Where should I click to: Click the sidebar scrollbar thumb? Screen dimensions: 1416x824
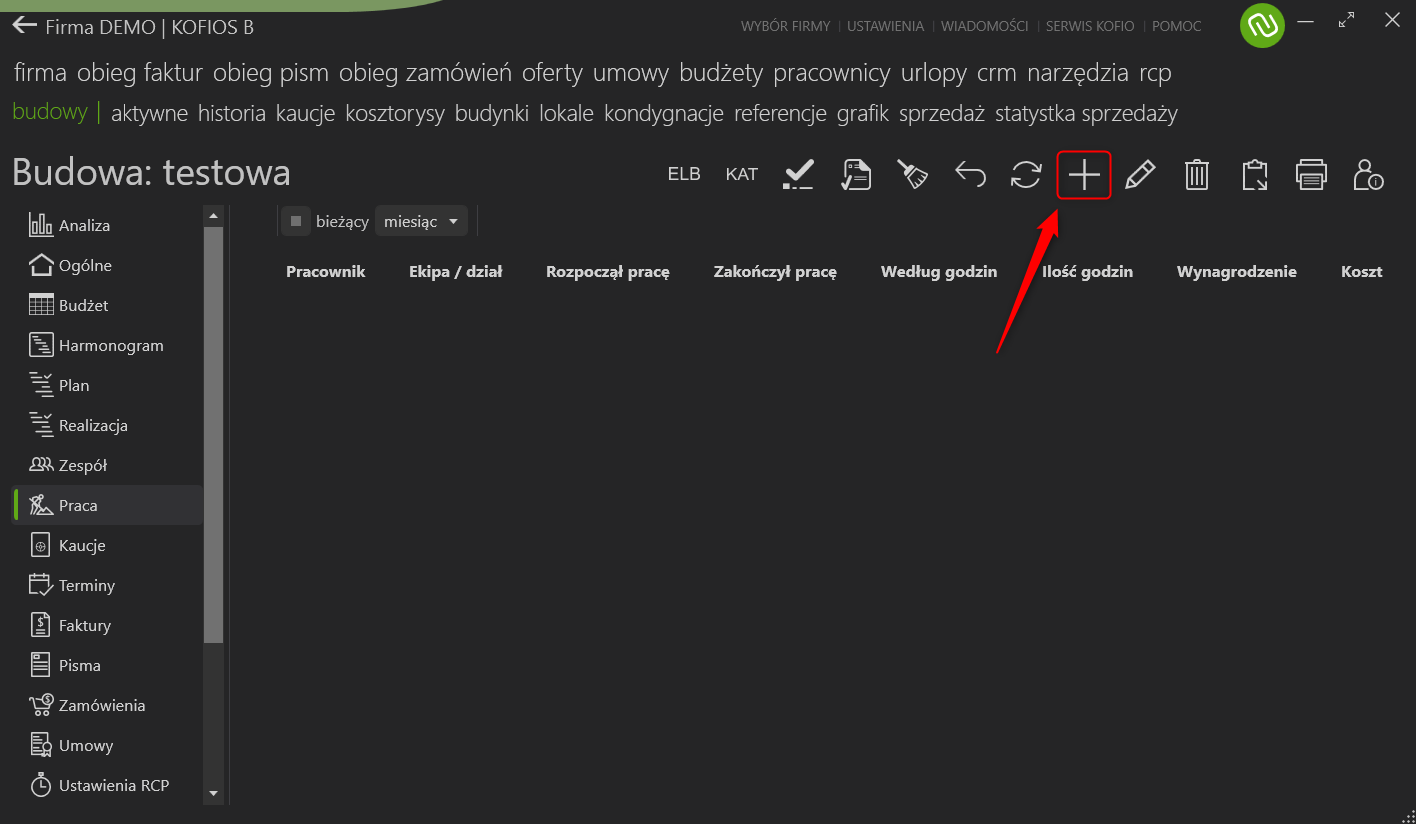213,434
